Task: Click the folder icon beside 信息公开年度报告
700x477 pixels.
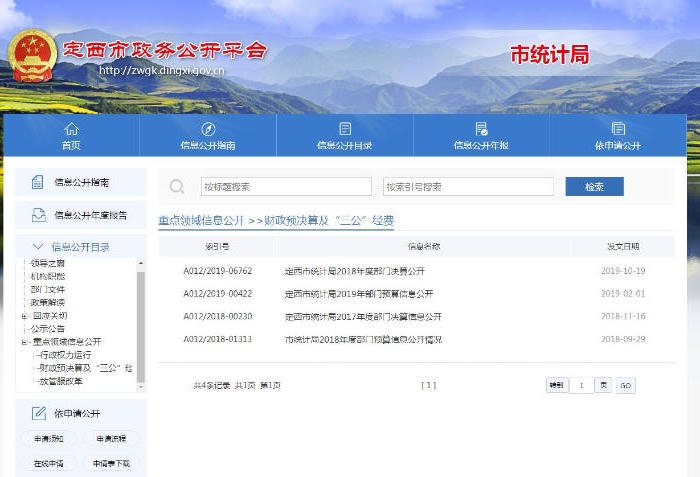Action: [x=39, y=215]
